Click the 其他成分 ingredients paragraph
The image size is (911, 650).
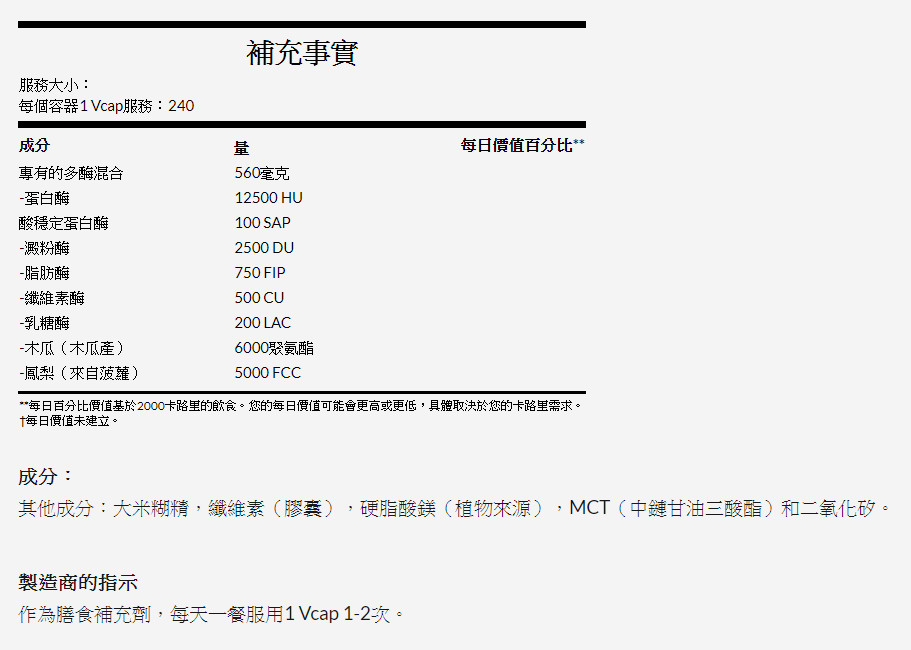coord(454,508)
